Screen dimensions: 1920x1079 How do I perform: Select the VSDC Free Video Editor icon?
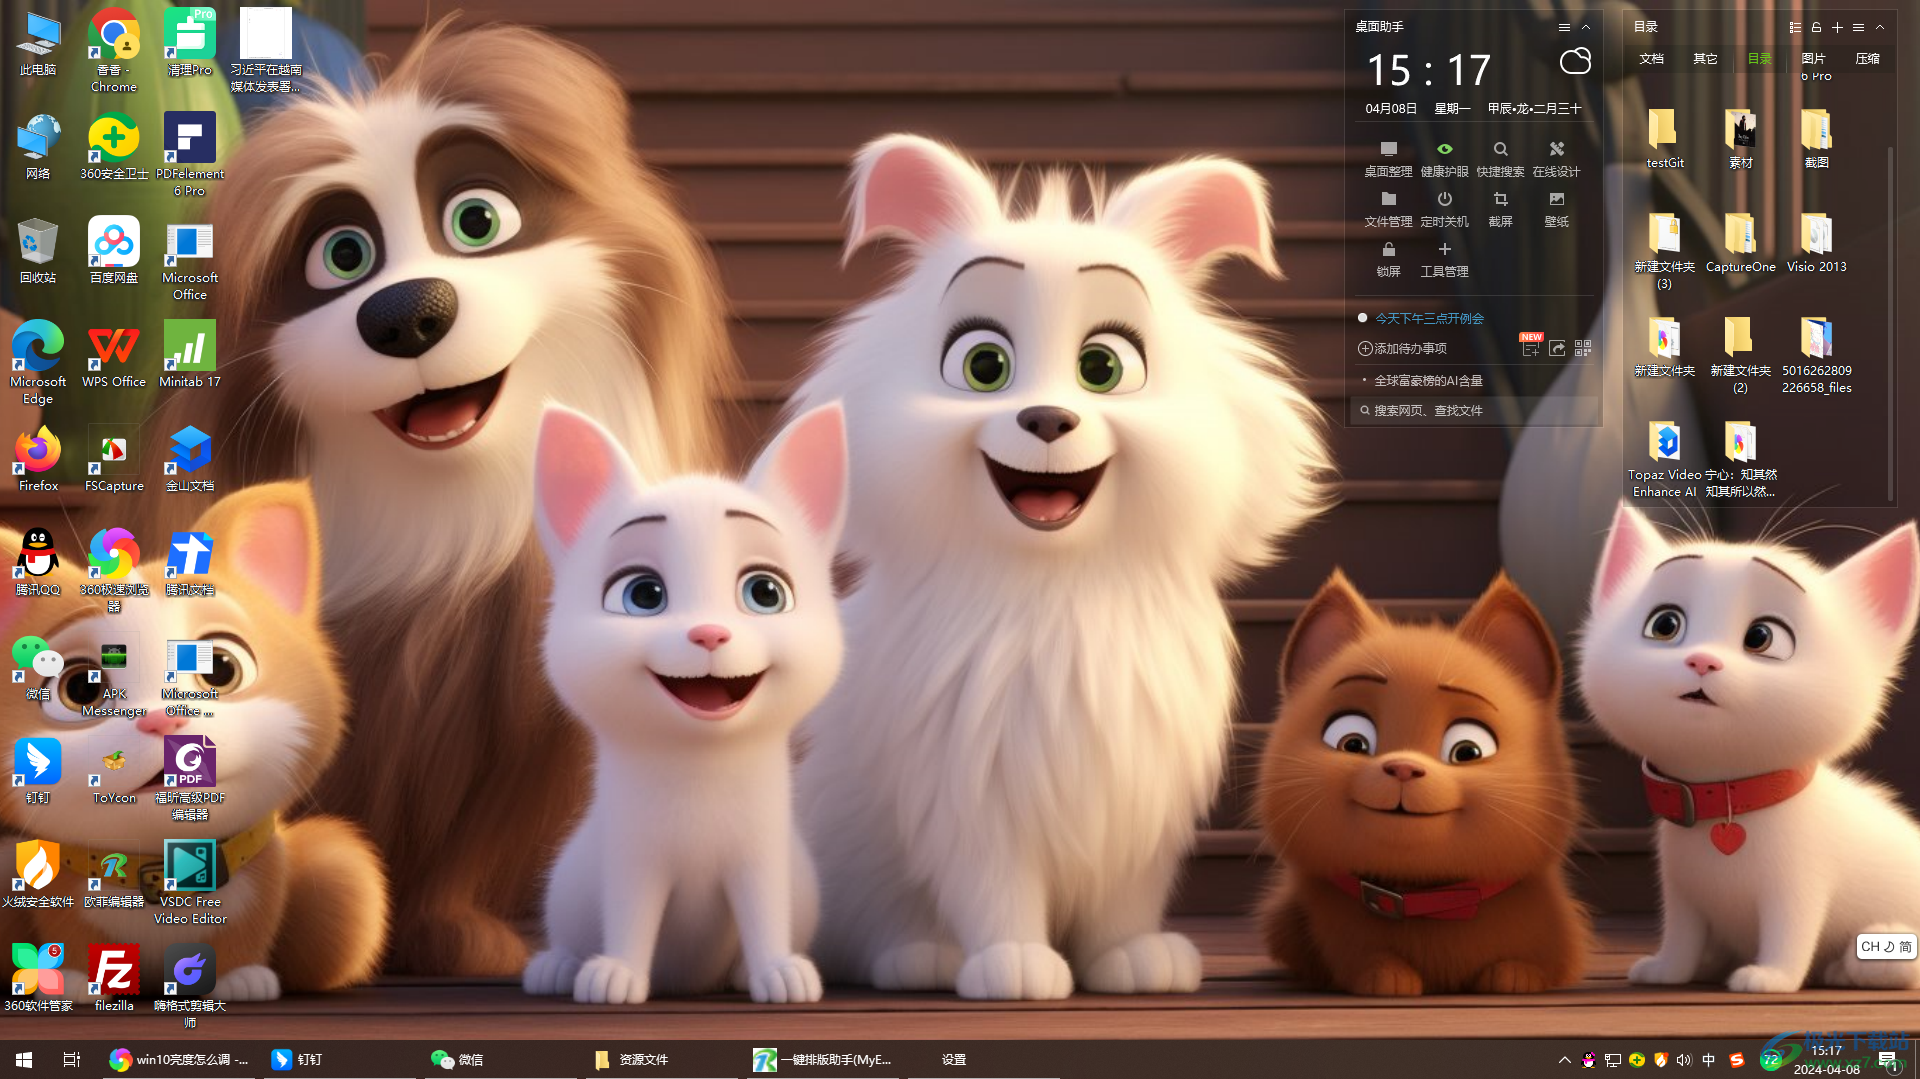pos(190,882)
